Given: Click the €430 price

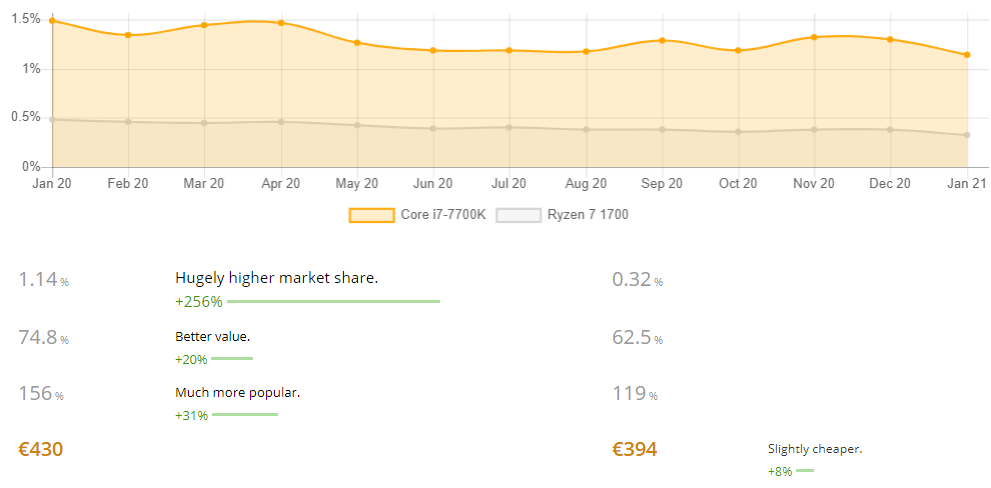Looking at the screenshot, I should click(x=40, y=449).
